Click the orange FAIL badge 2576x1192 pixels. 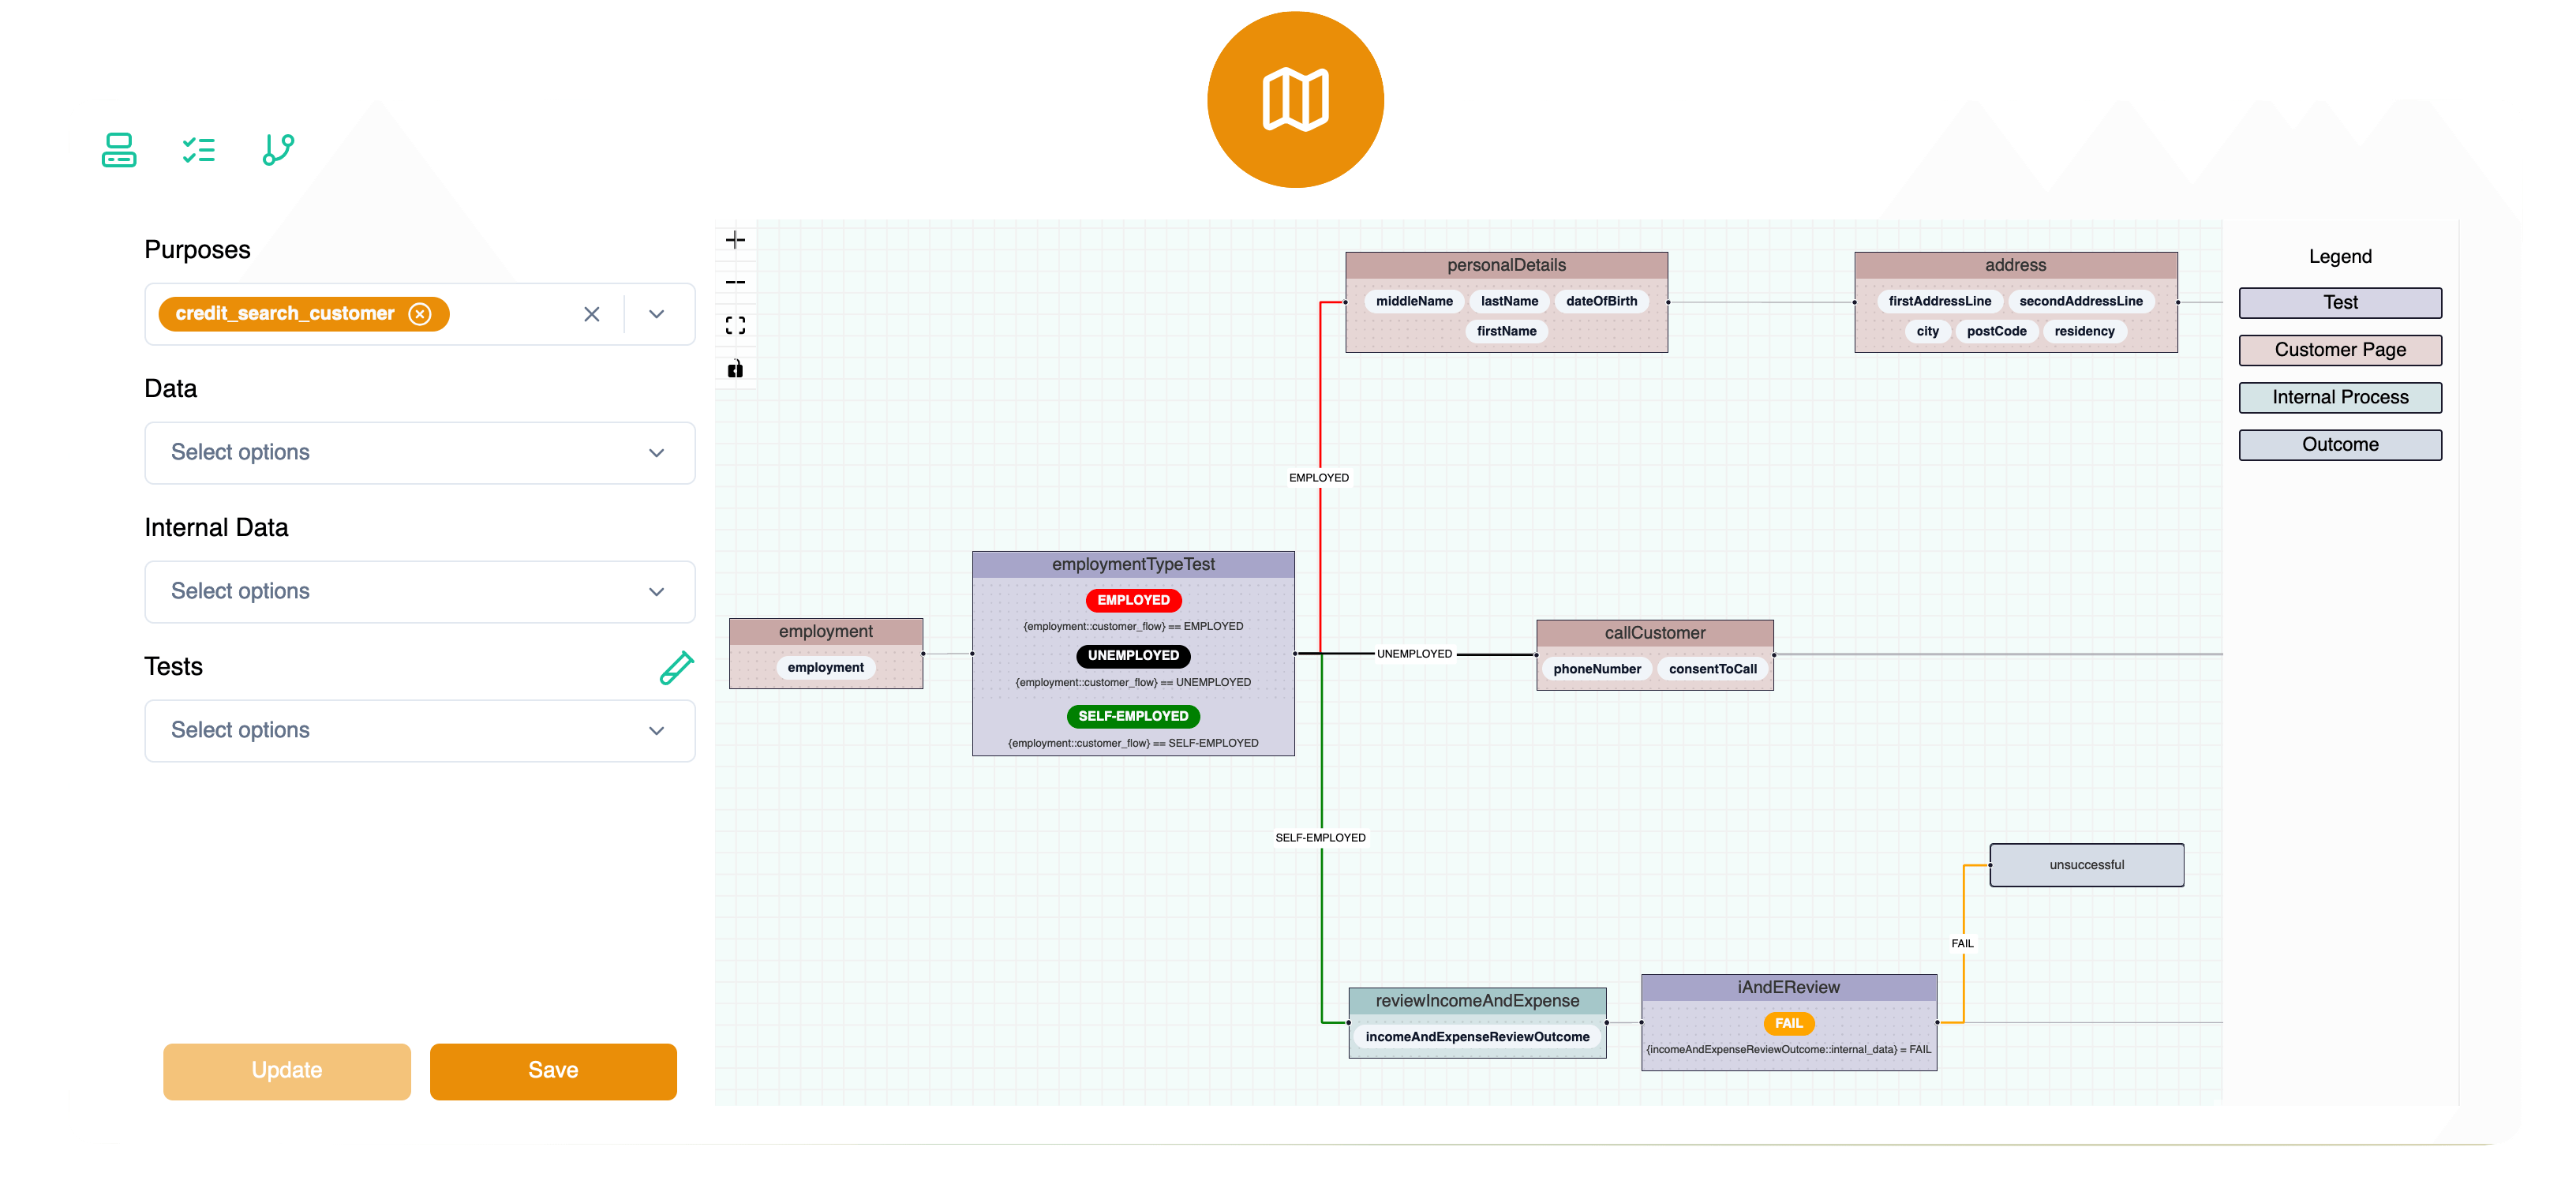pyautogui.click(x=1788, y=1024)
